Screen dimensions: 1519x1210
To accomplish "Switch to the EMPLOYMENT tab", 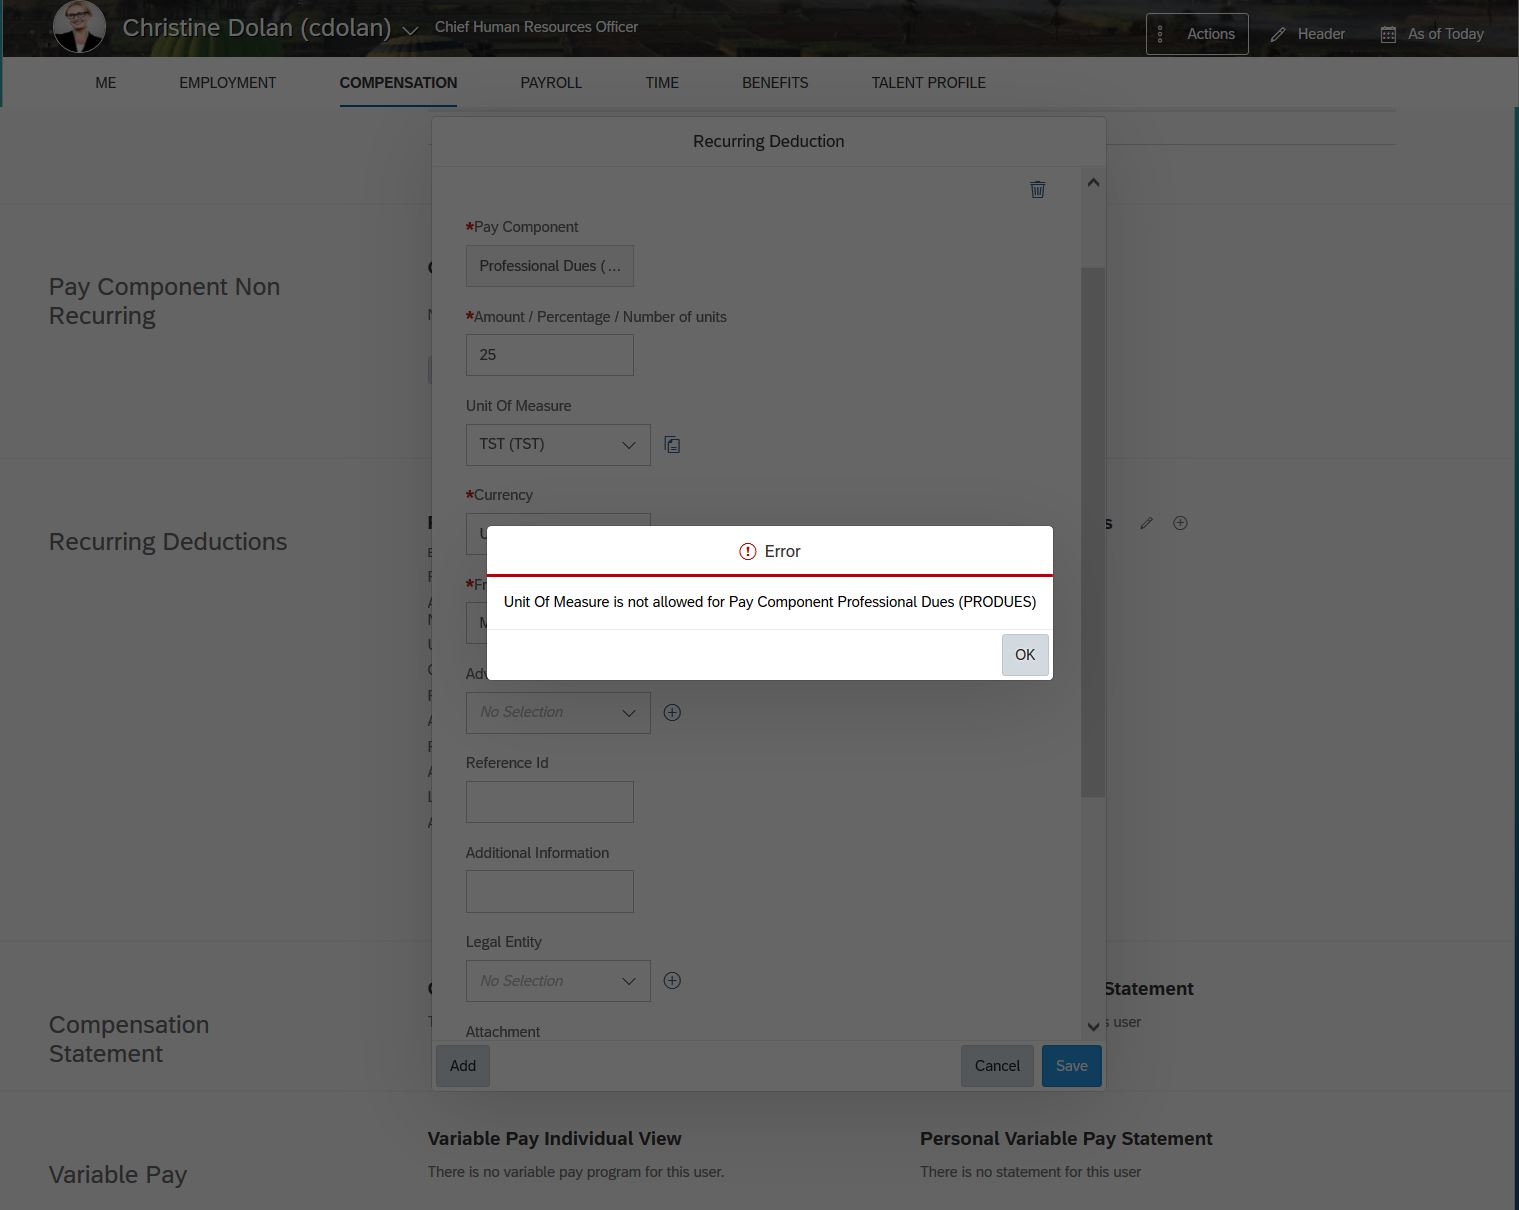I will tap(228, 83).
